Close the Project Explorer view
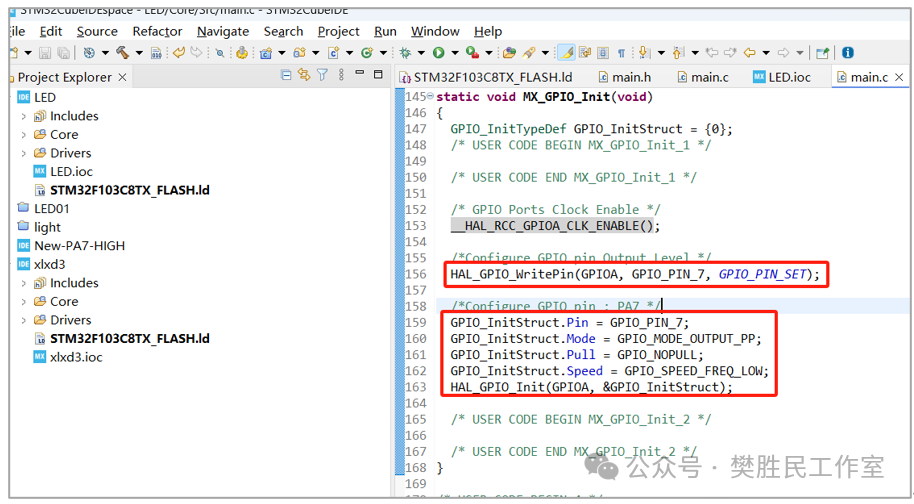The image size is (914, 504). [x=122, y=77]
